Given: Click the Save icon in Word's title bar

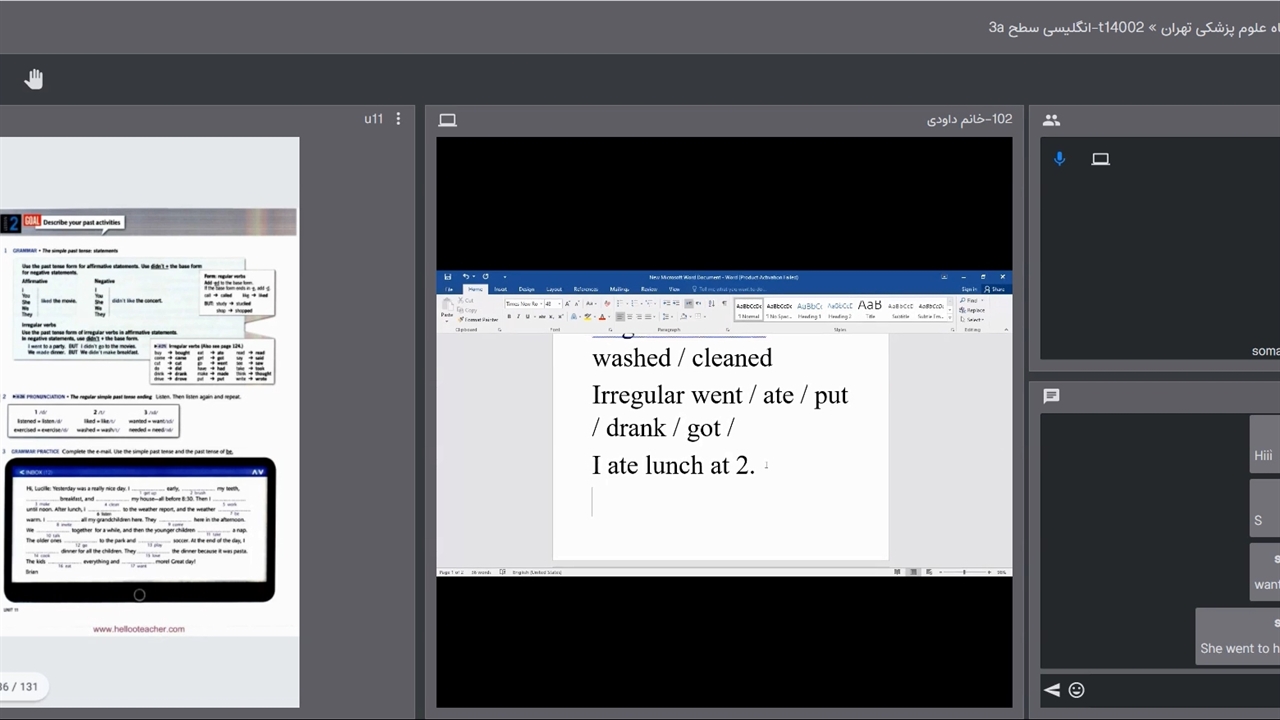Looking at the screenshot, I should [x=448, y=277].
